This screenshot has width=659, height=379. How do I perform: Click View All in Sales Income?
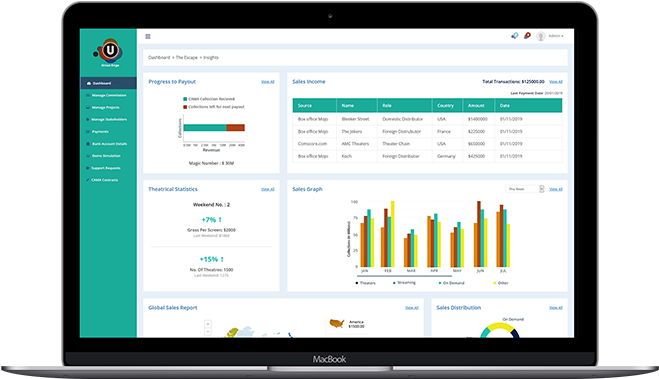[556, 82]
